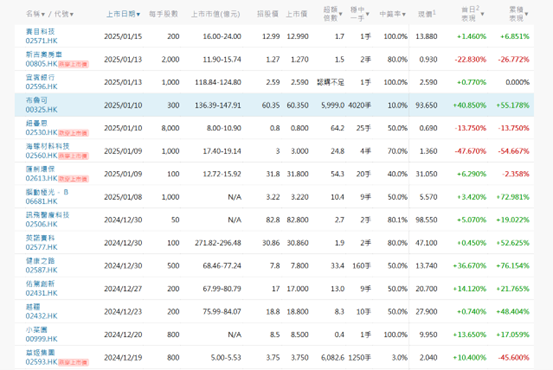Select cumulative performance +76.154%
Viewport: 553px width, 370px height.
pos(513,266)
